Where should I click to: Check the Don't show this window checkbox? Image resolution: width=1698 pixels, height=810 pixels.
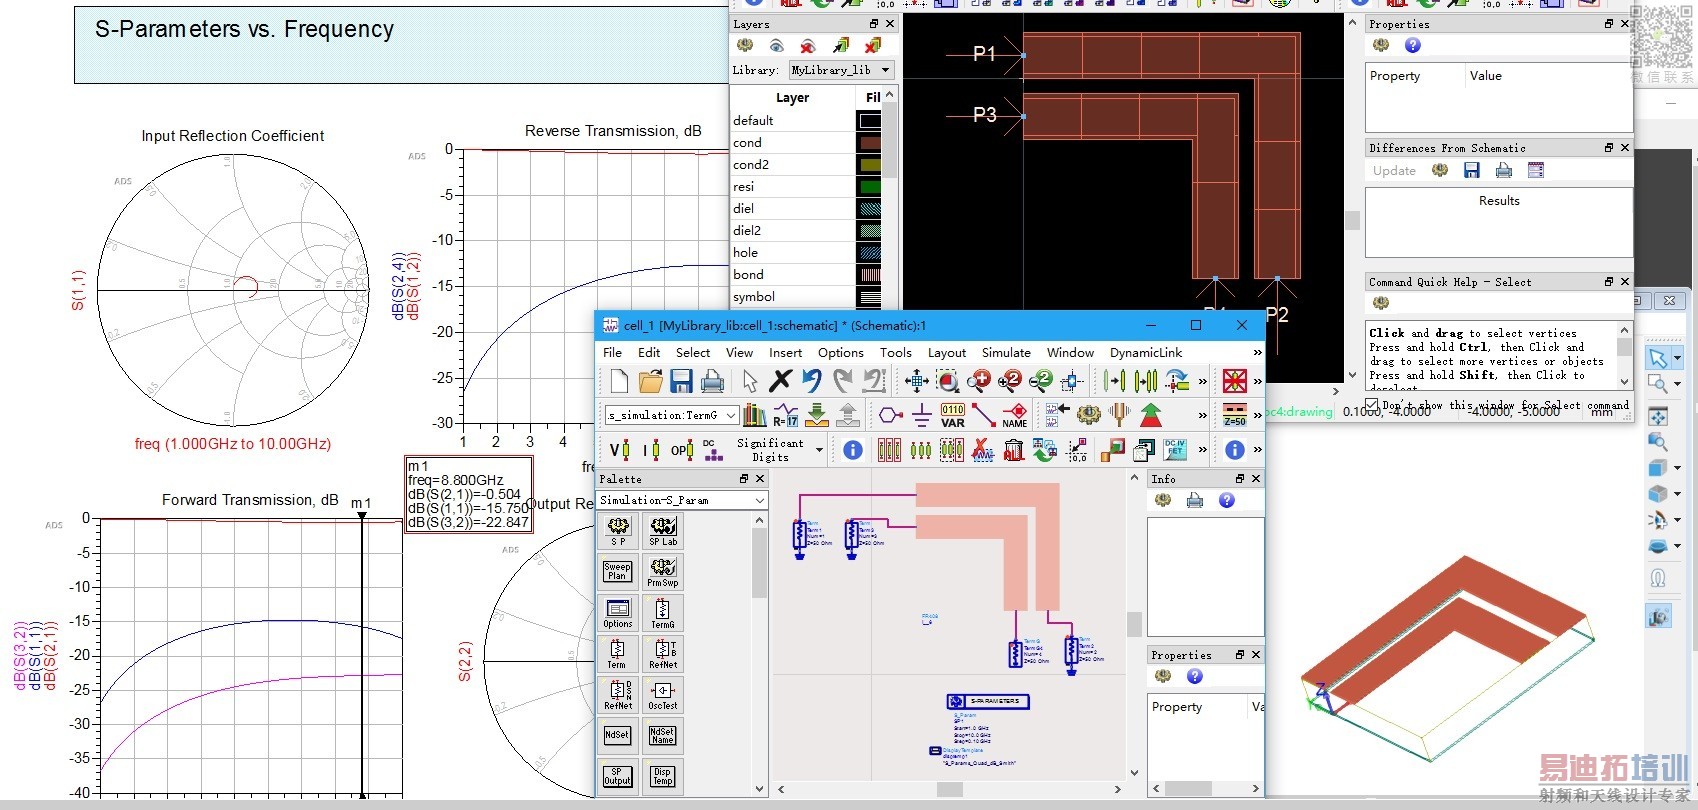point(1372,405)
